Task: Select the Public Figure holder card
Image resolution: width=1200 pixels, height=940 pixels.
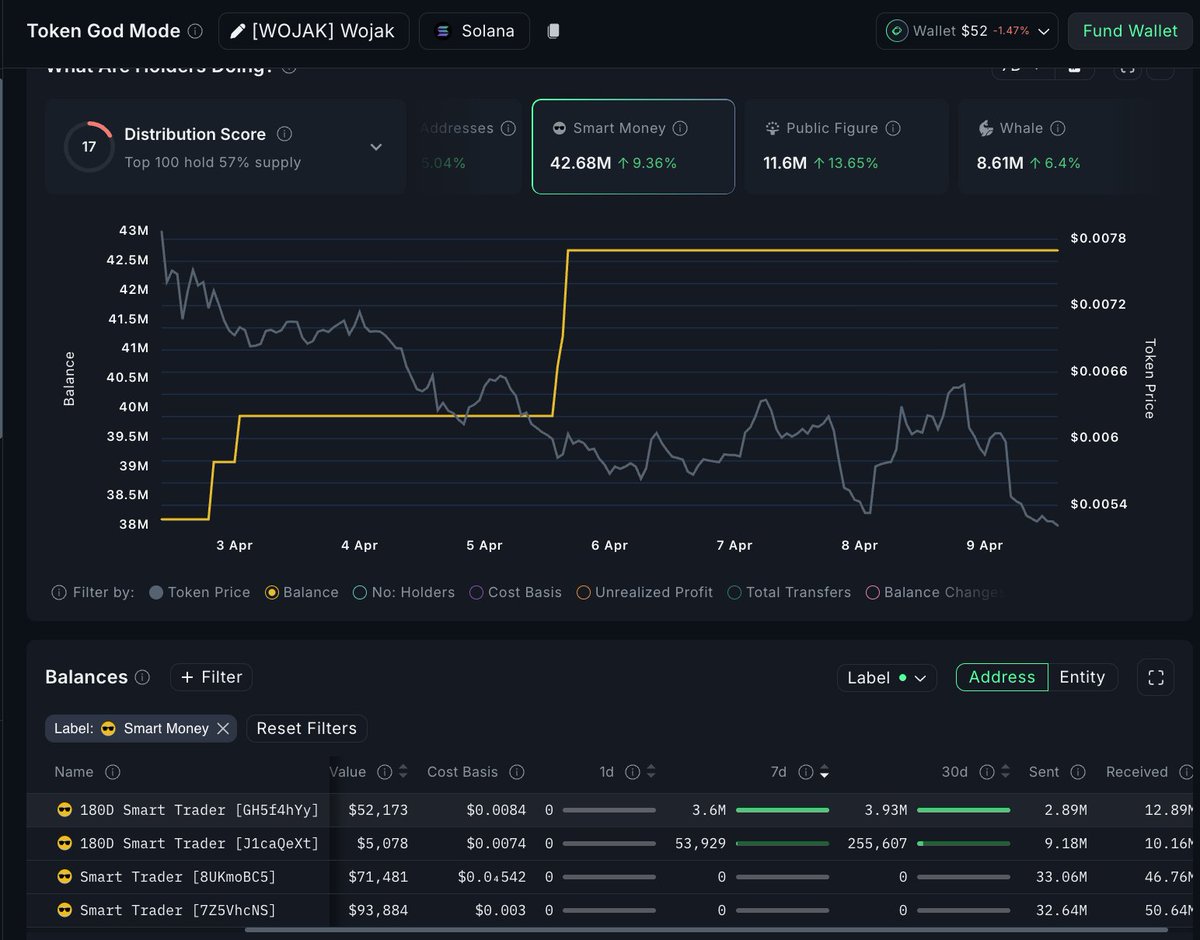Action: [x=846, y=146]
